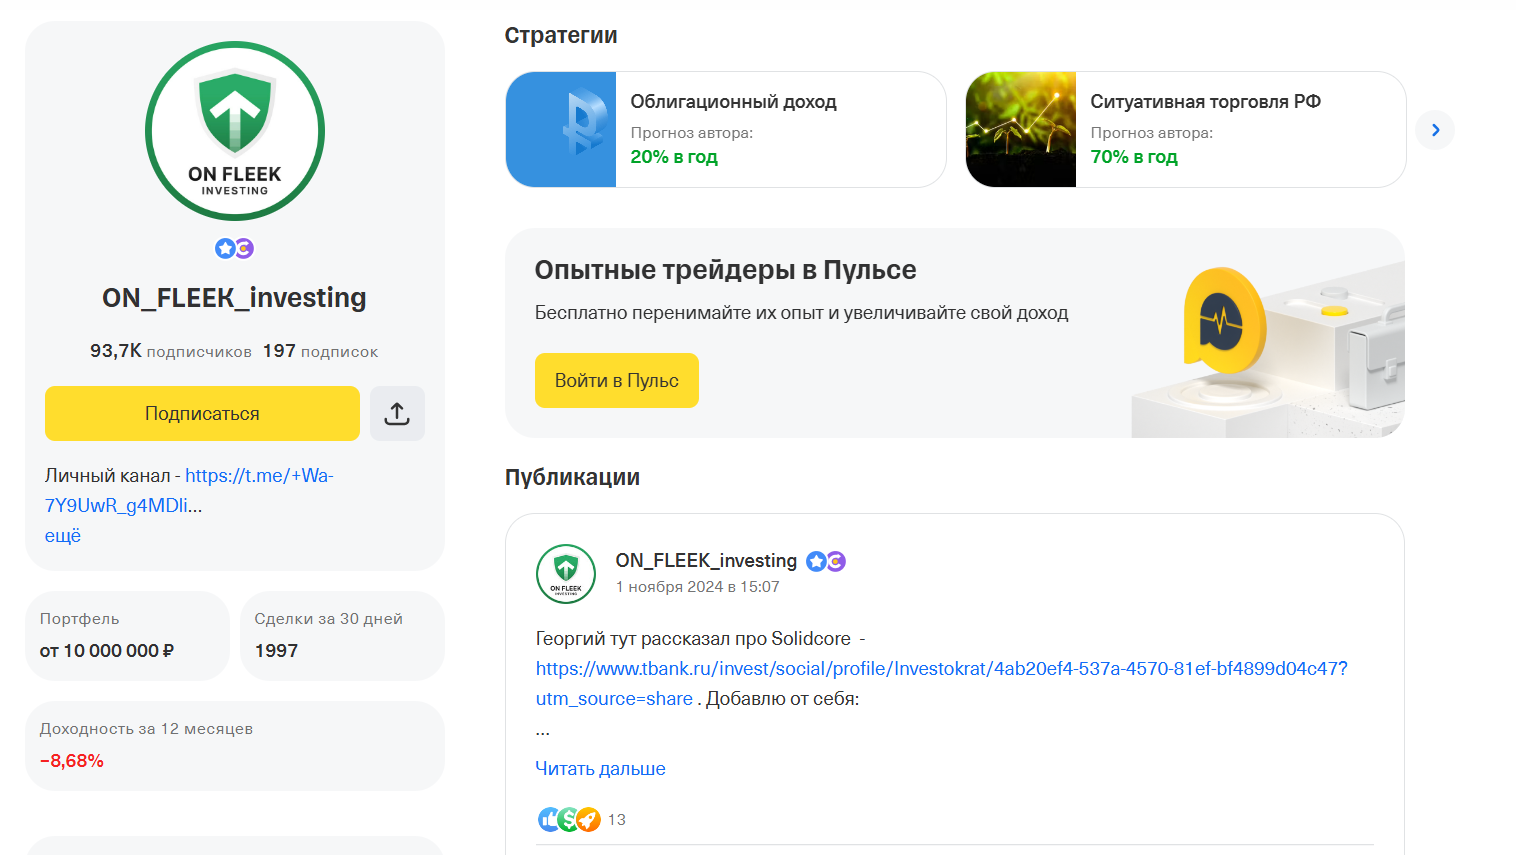Click the star badge under profile avatar
Image resolution: width=1516 pixels, height=855 pixels.
coord(225,248)
